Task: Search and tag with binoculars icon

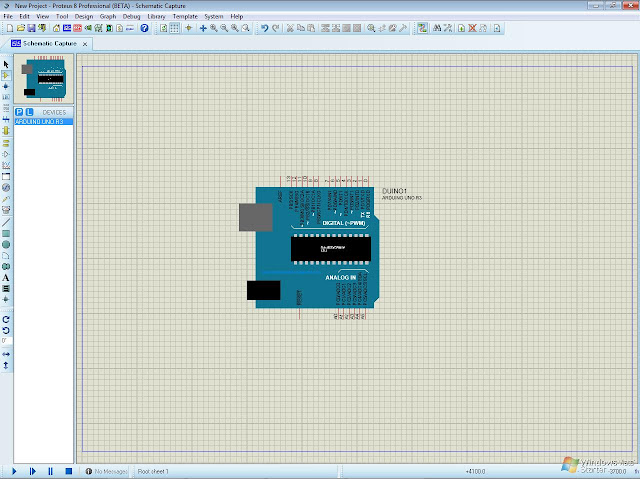Action: click(x=437, y=28)
